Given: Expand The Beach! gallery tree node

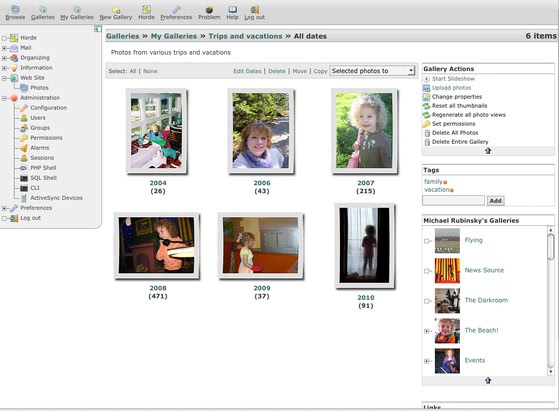Looking at the screenshot, I should (x=426, y=331).
